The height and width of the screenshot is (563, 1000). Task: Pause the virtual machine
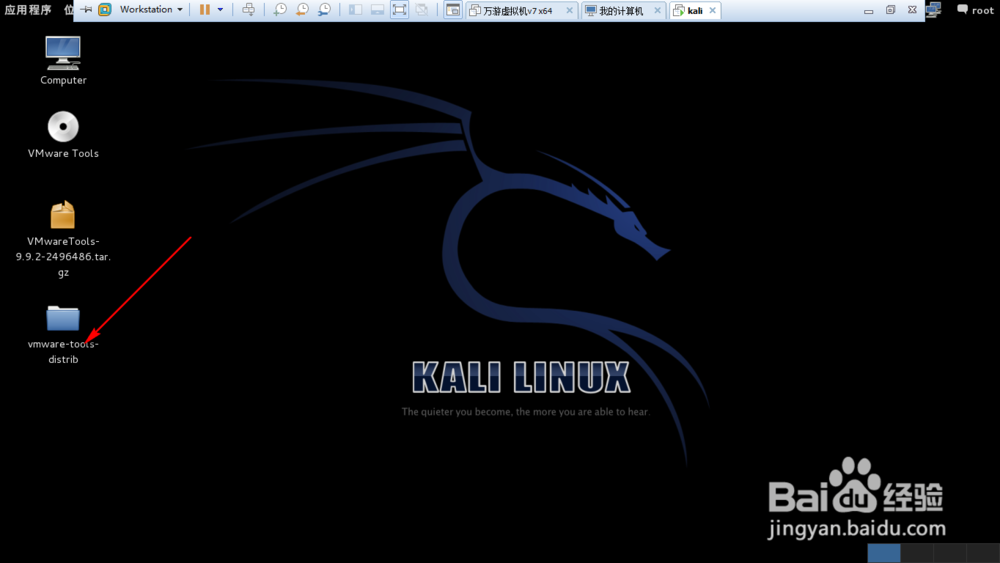click(x=205, y=10)
